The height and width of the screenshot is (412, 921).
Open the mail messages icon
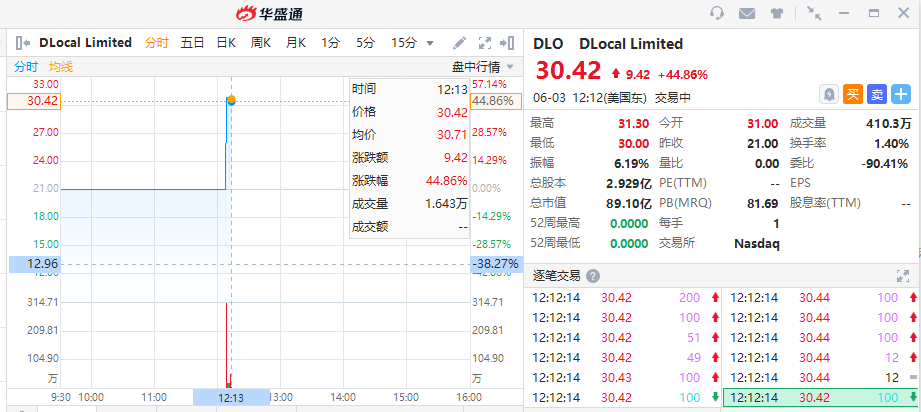click(747, 13)
